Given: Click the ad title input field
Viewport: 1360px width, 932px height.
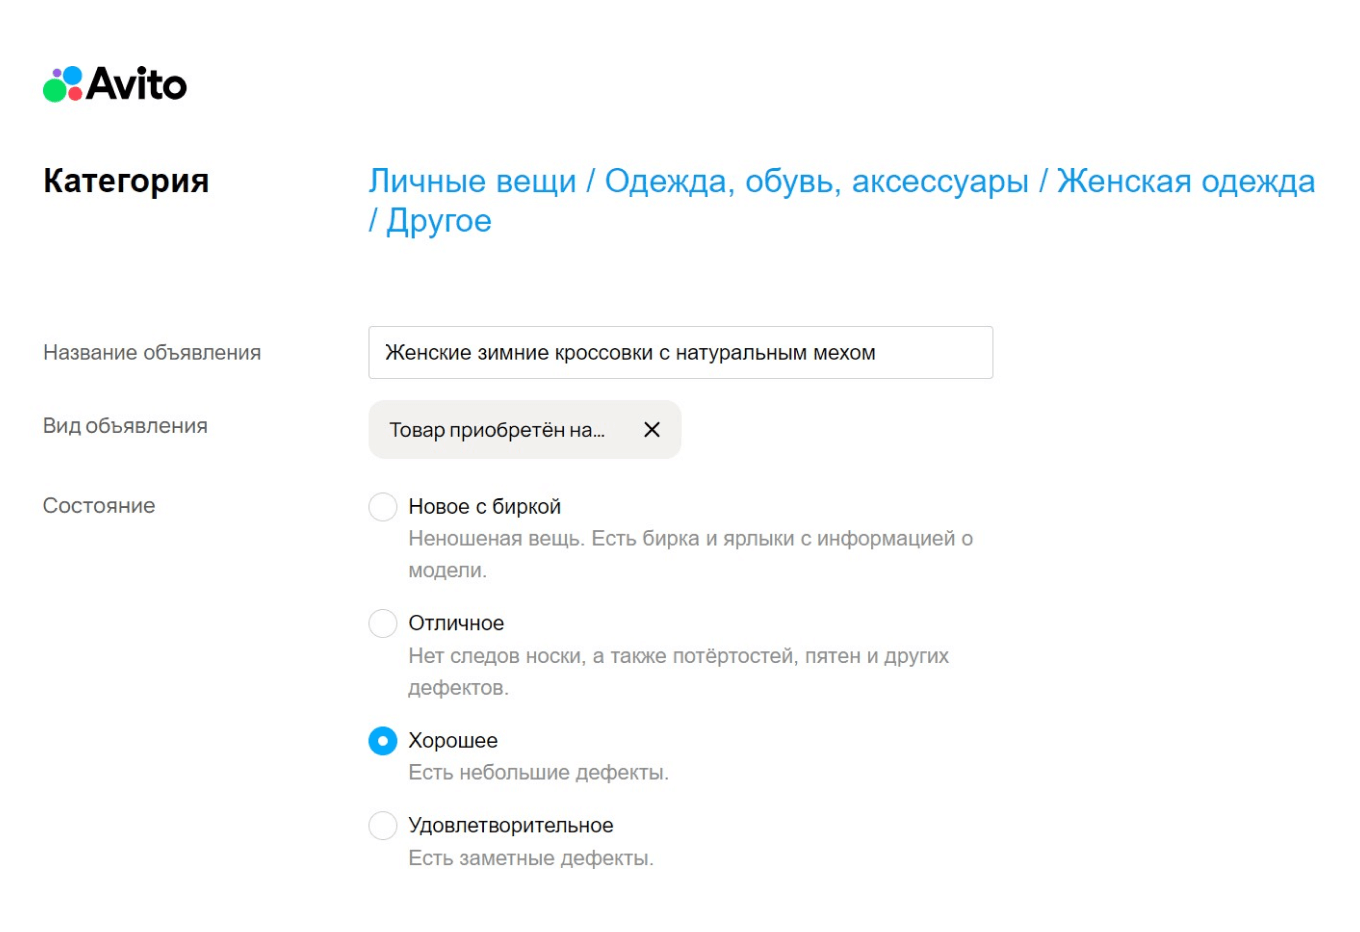Looking at the screenshot, I should click(x=680, y=352).
